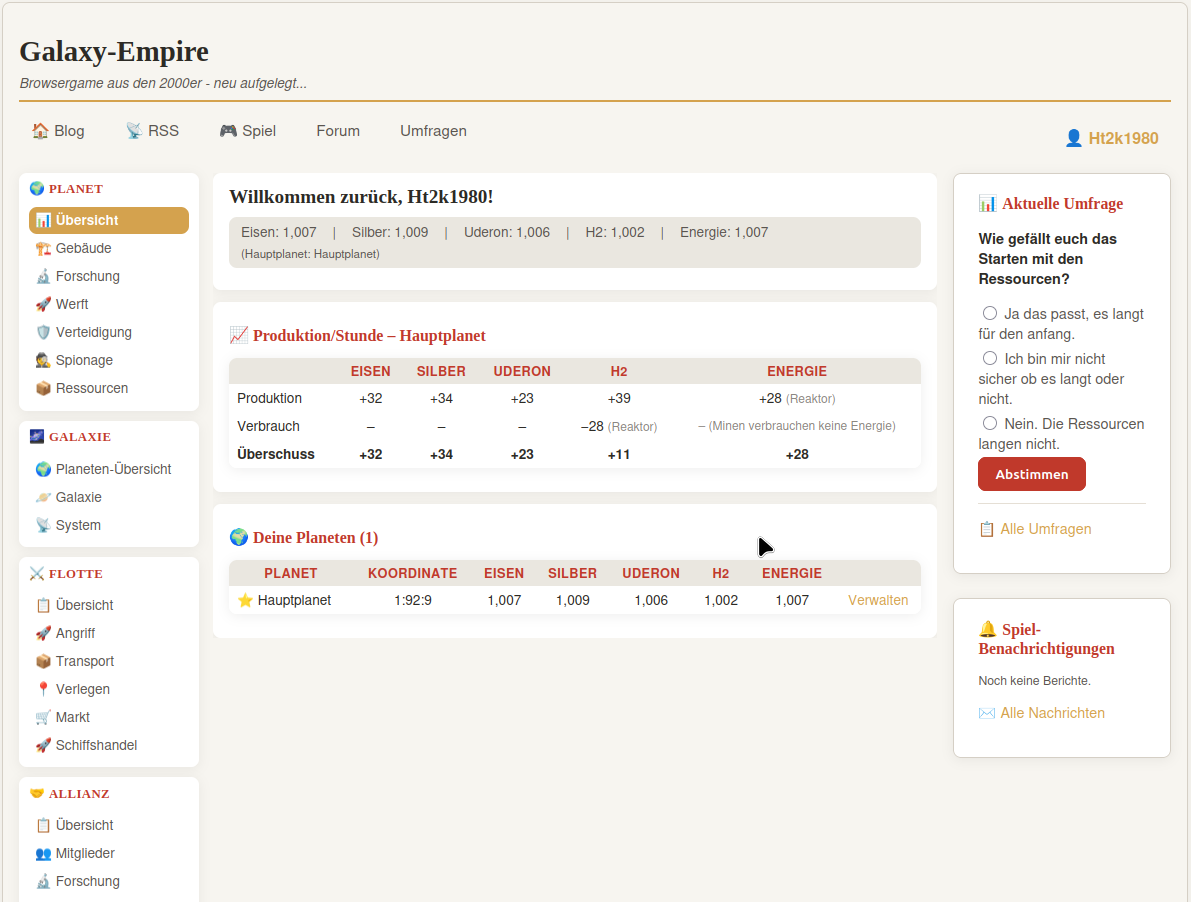Image resolution: width=1191 pixels, height=902 pixels.
Task: Click the microscope icon of Allianz Forschung
Action: coord(43,882)
